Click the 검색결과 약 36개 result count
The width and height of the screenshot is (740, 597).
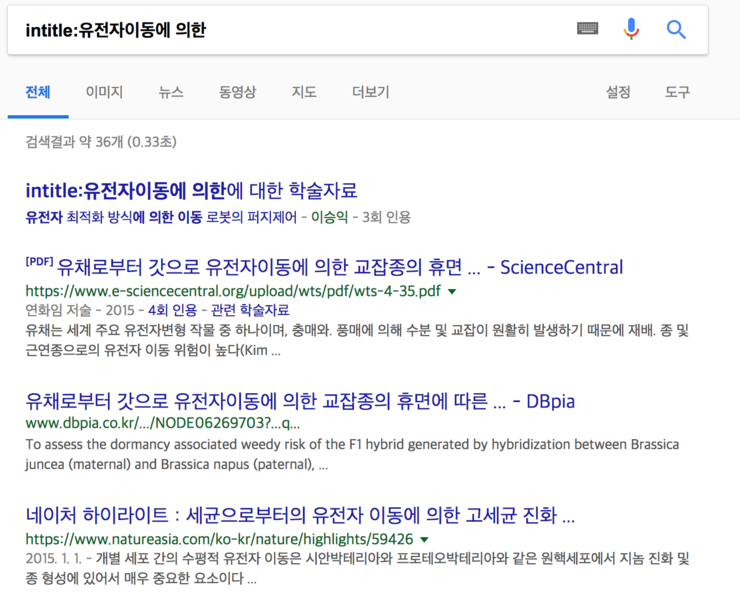(101, 142)
